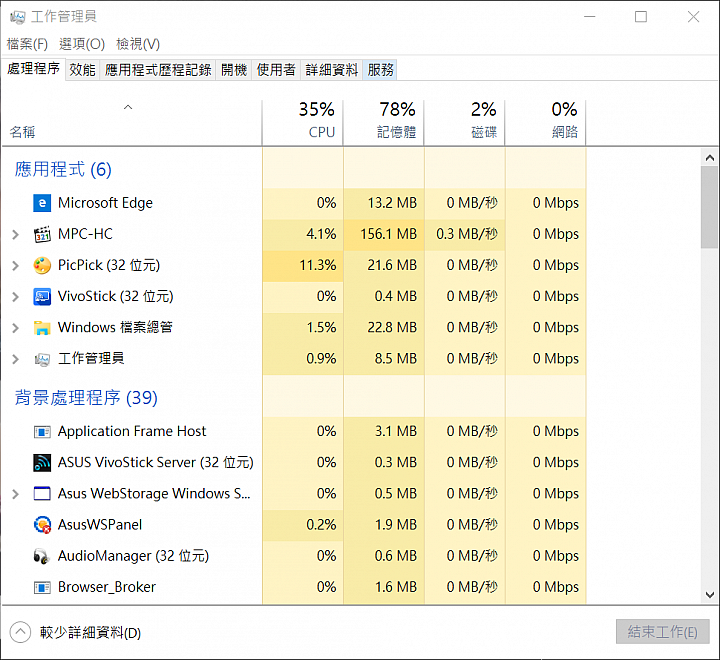Sort by the 記憶體 column header
Screen dimensions: 720x660
pyautogui.click(x=384, y=123)
